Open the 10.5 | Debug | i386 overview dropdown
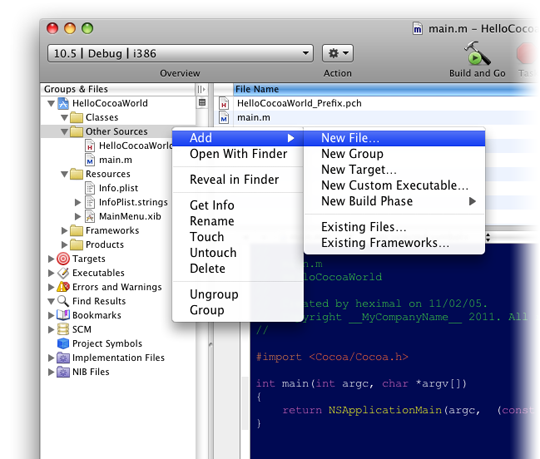The image size is (540, 459). 180,53
